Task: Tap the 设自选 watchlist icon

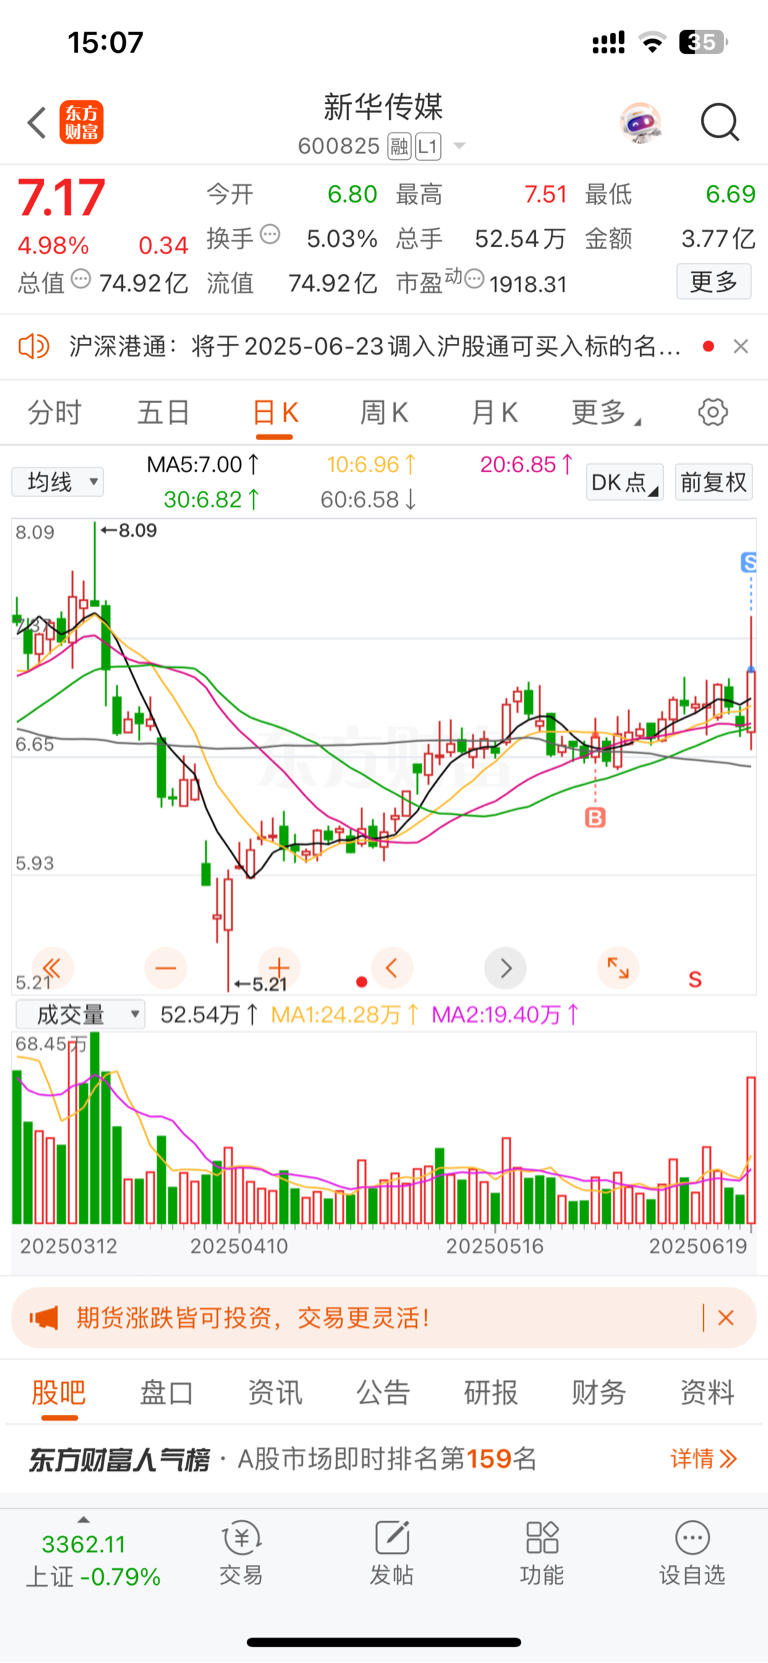Action: pyautogui.click(x=692, y=1554)
